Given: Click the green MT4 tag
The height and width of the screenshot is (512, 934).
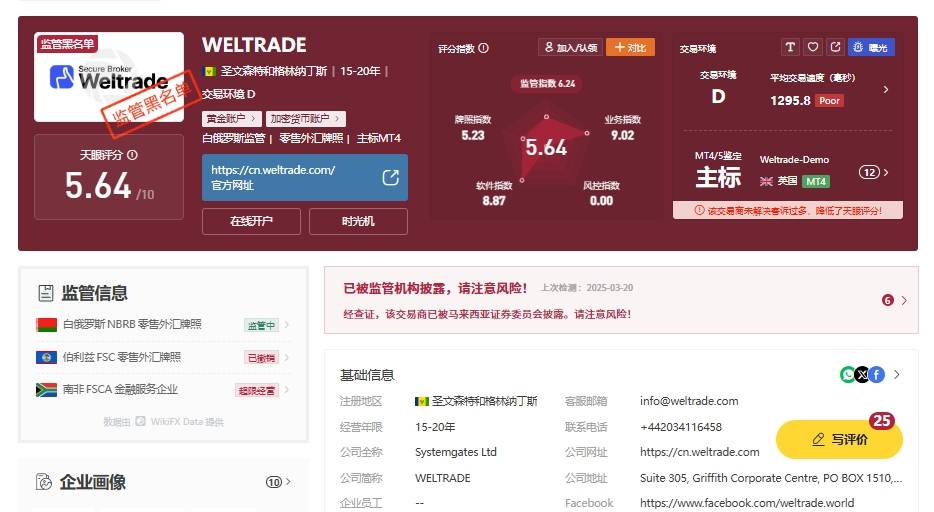Looking at the screenshot, I should [816, 182].
